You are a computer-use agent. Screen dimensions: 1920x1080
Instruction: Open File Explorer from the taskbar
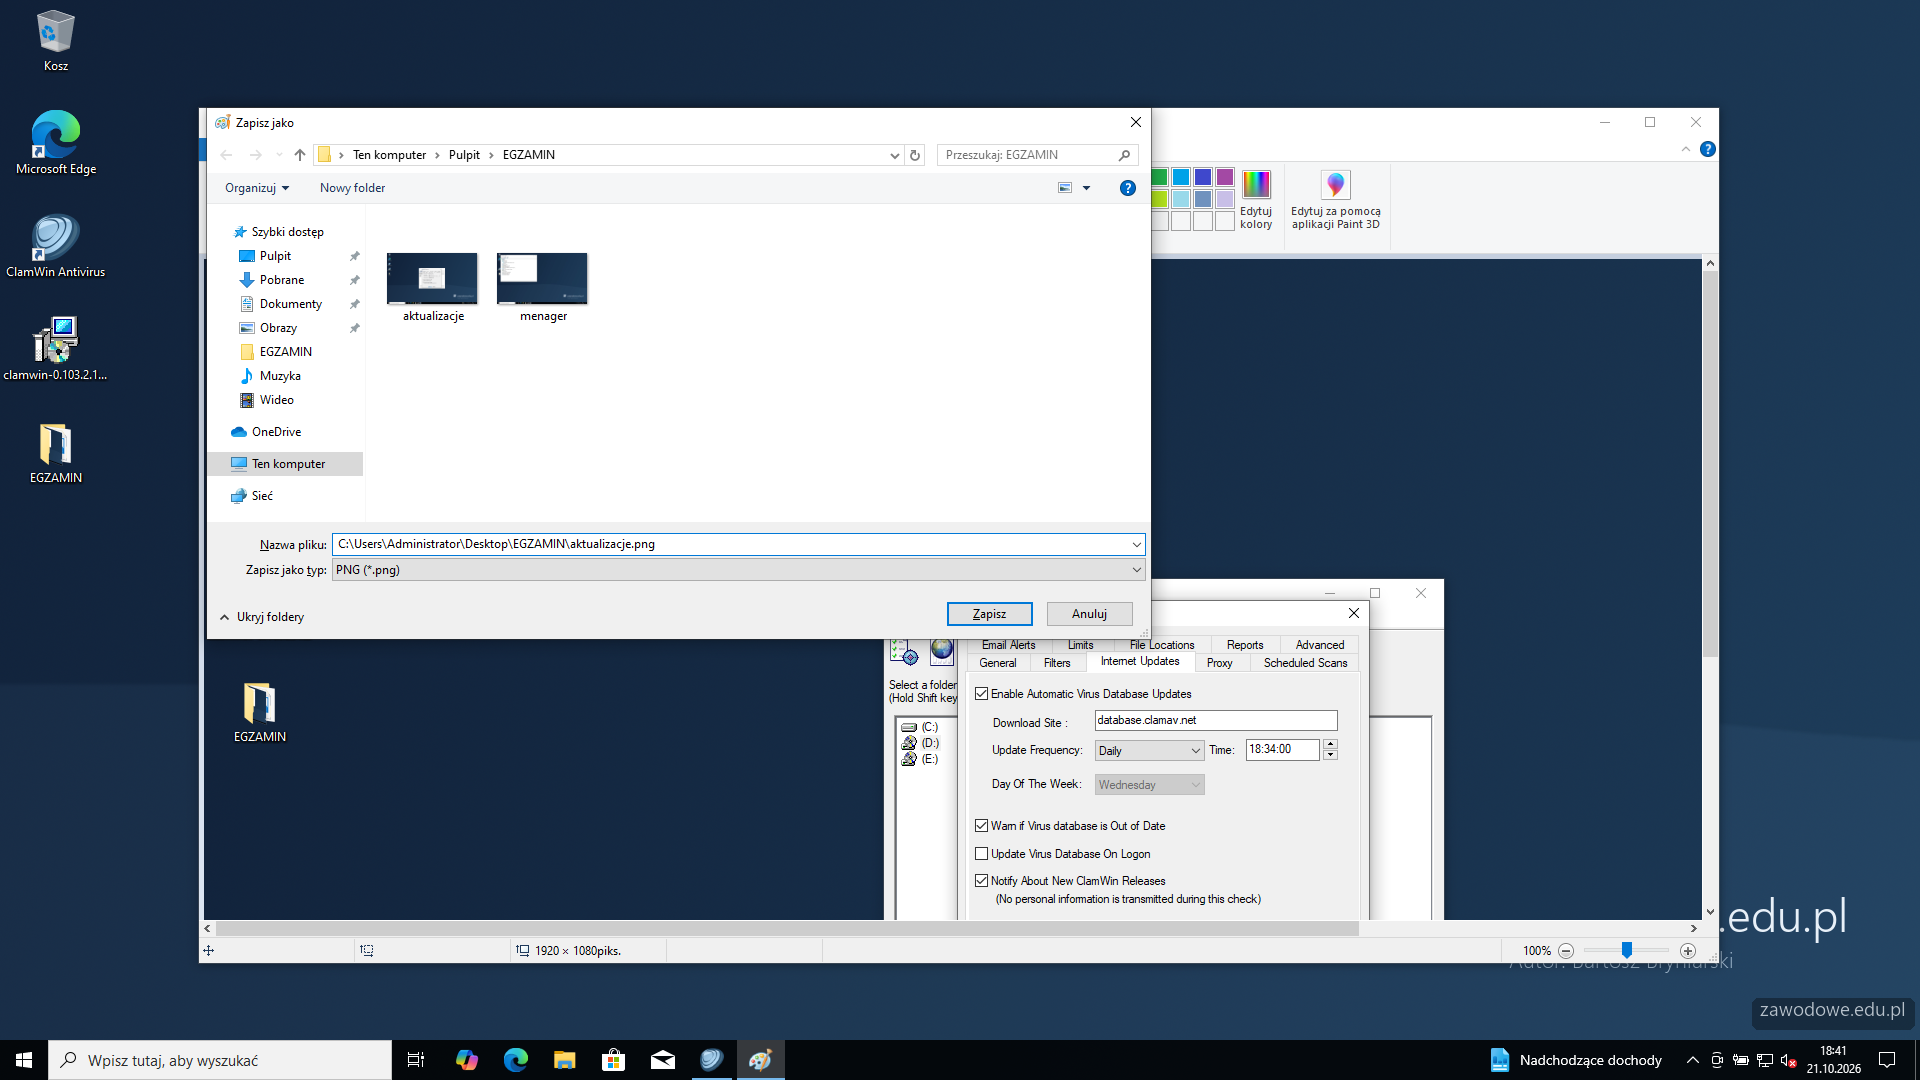[x=565, y=1060]
